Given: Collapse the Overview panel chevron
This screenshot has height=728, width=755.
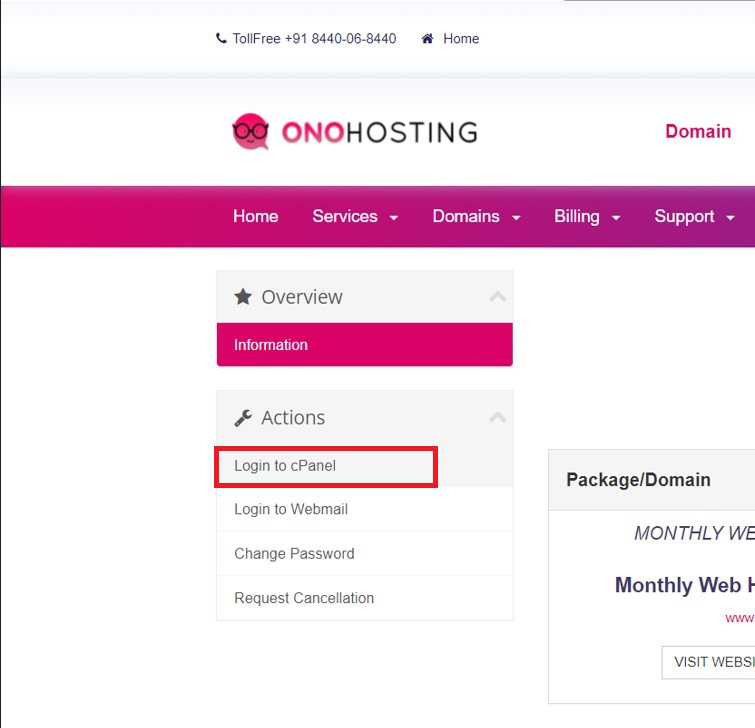Looking at the screenshot, I should point(497,297).
